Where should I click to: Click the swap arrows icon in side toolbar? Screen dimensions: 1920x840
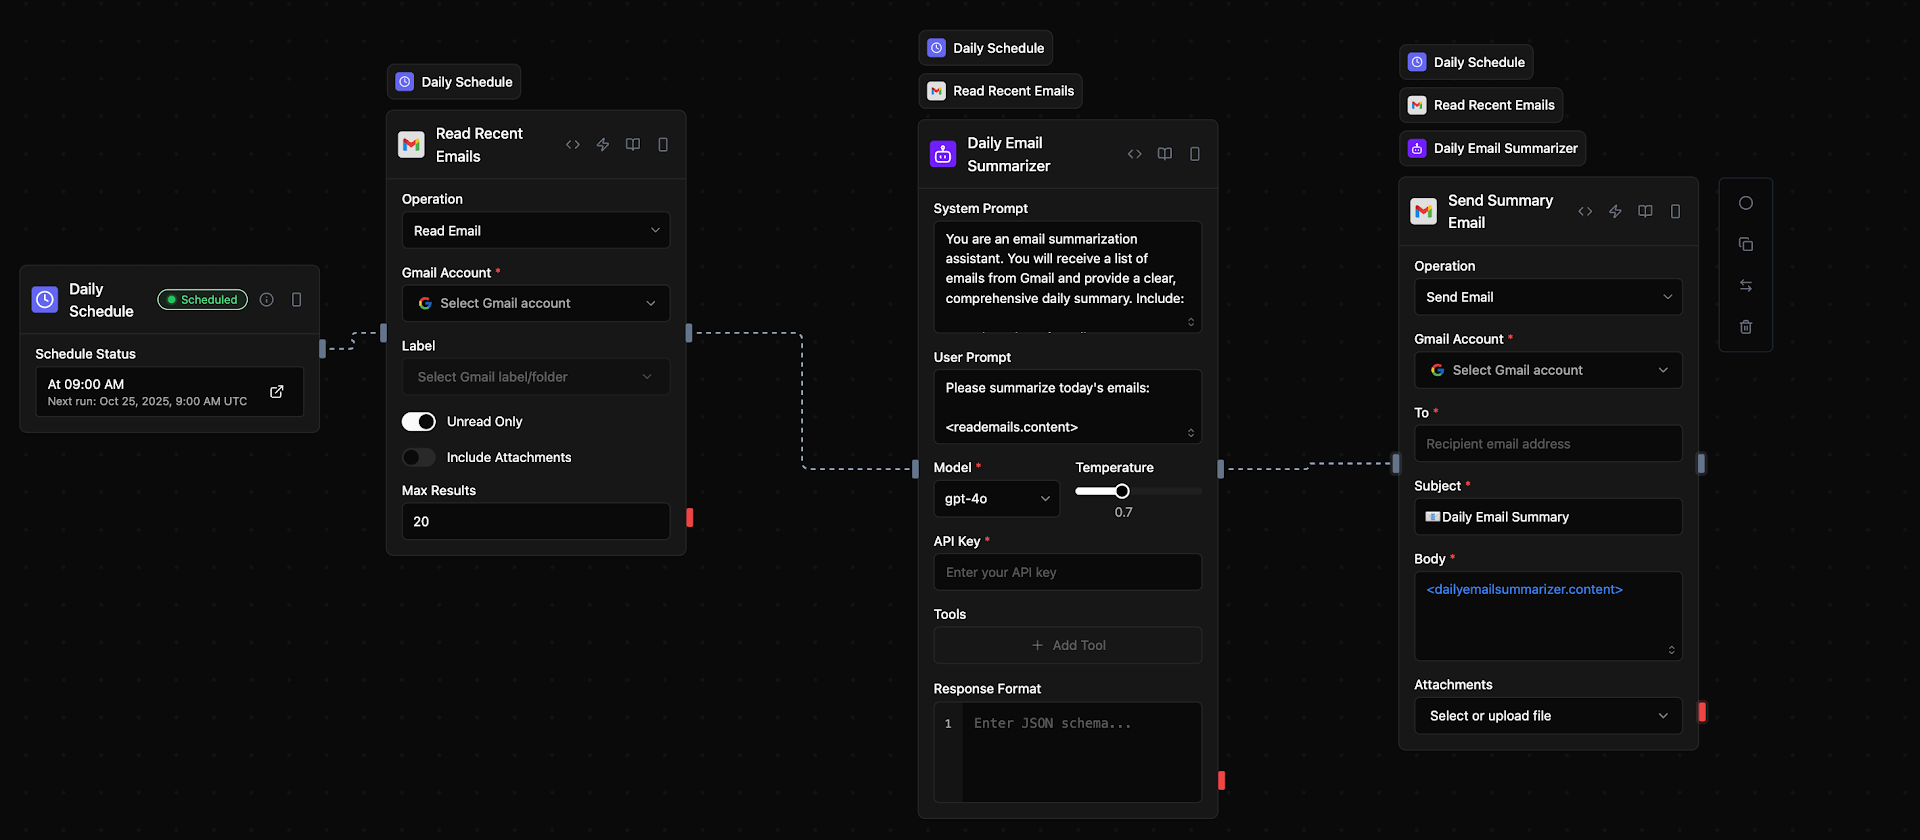[1746, 286]
